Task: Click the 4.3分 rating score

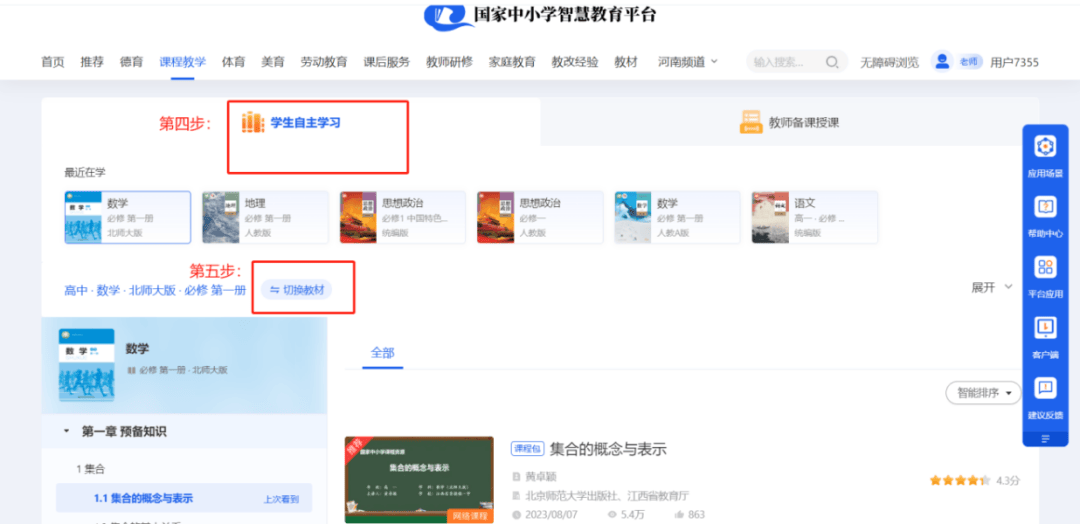Action: [1008, 480]
